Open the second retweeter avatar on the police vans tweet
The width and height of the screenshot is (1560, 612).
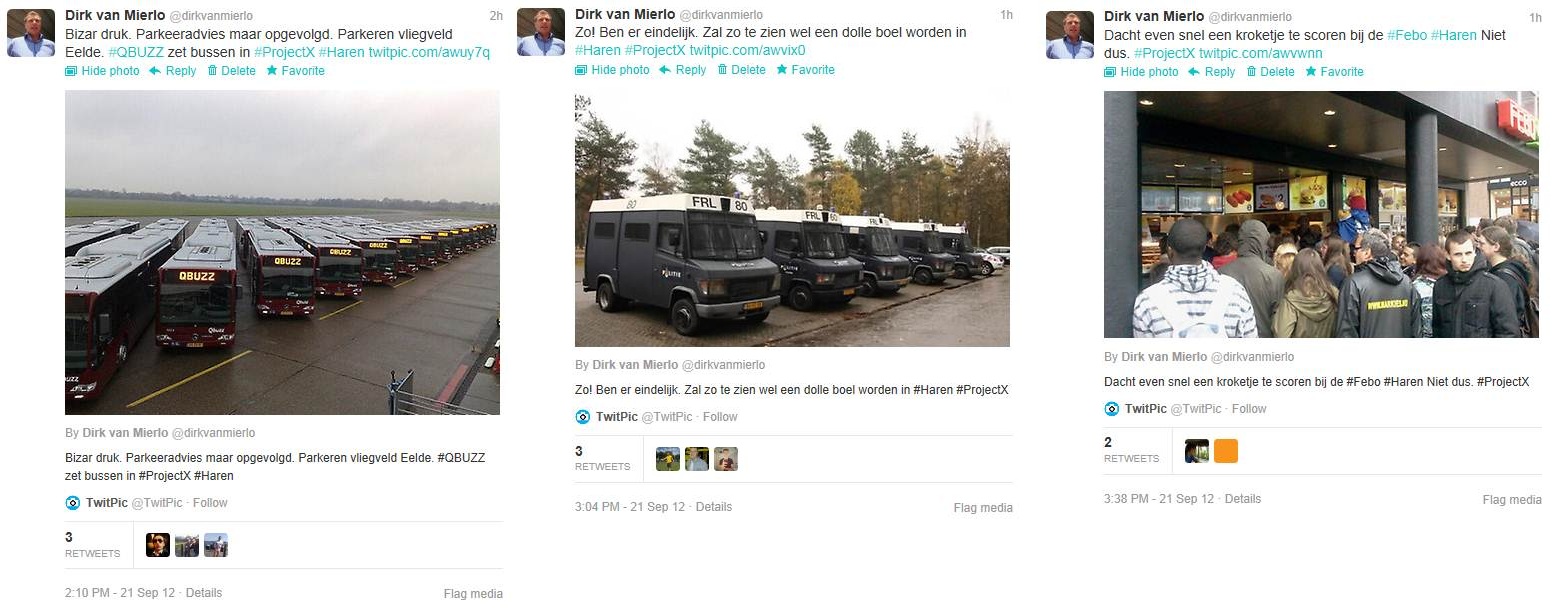click(697, 459)
